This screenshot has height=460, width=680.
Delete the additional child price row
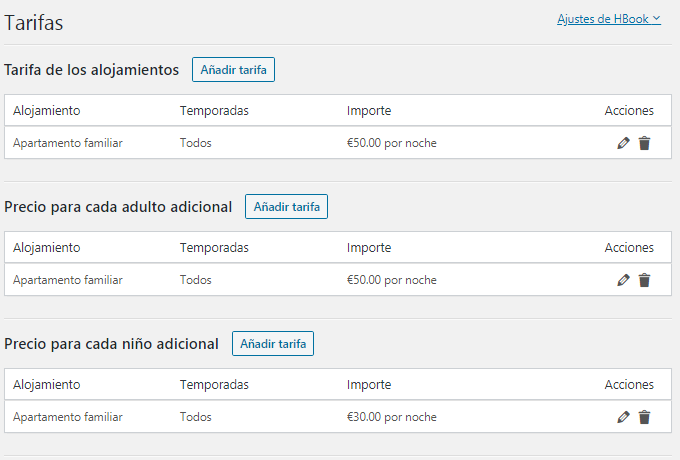click(644, 417)
